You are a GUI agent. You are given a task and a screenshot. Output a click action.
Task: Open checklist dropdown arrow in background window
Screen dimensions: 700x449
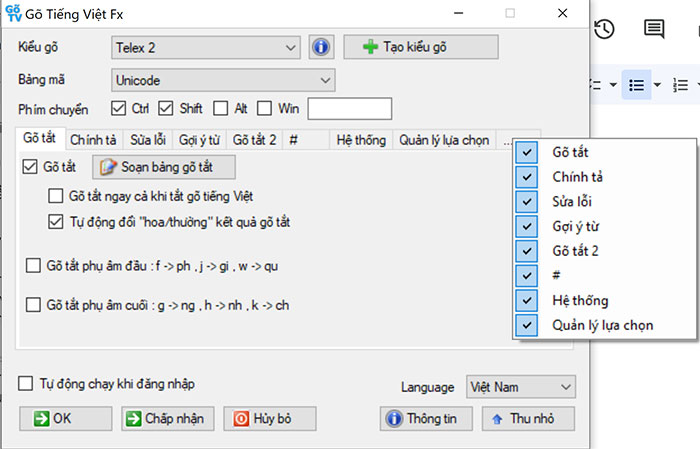click(613, 84)
